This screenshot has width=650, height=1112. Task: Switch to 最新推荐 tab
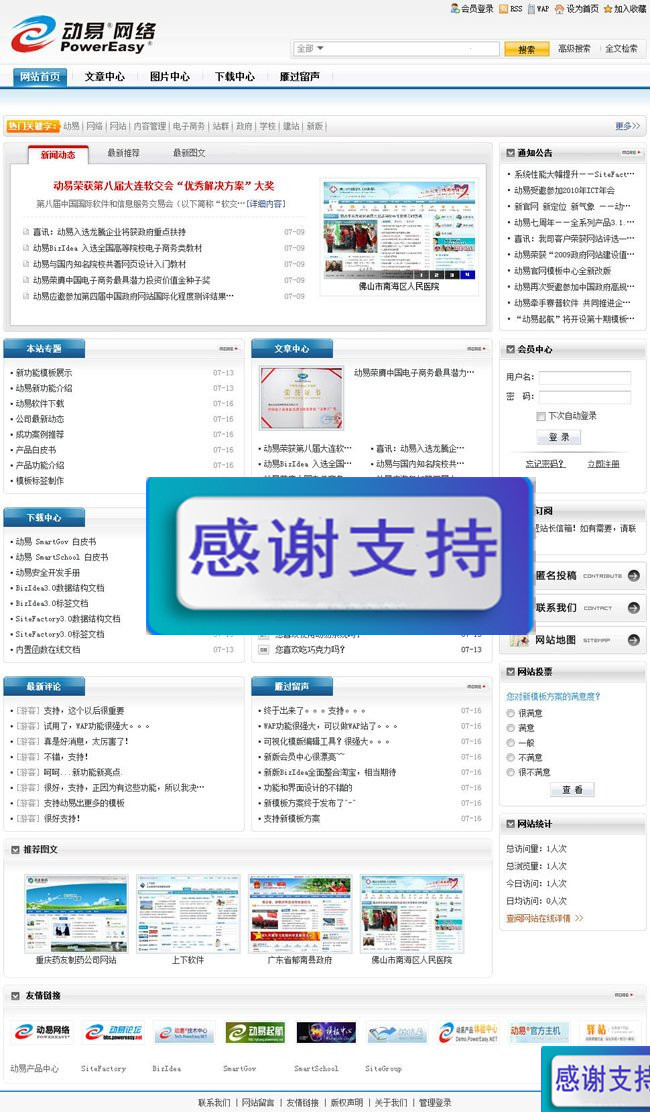[x=123, y=153]
